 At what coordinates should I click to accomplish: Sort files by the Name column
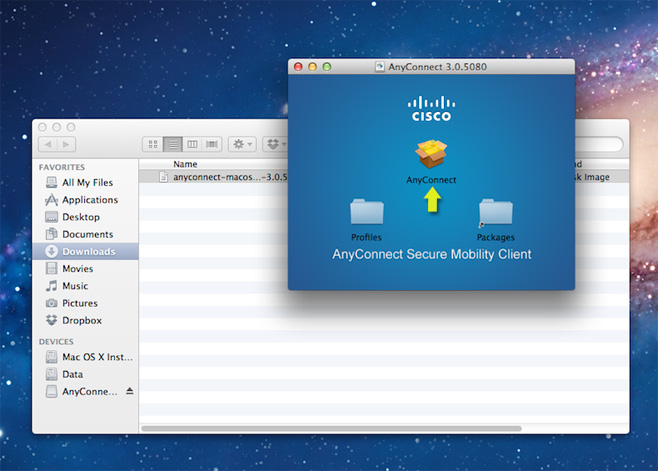point(185,164)
